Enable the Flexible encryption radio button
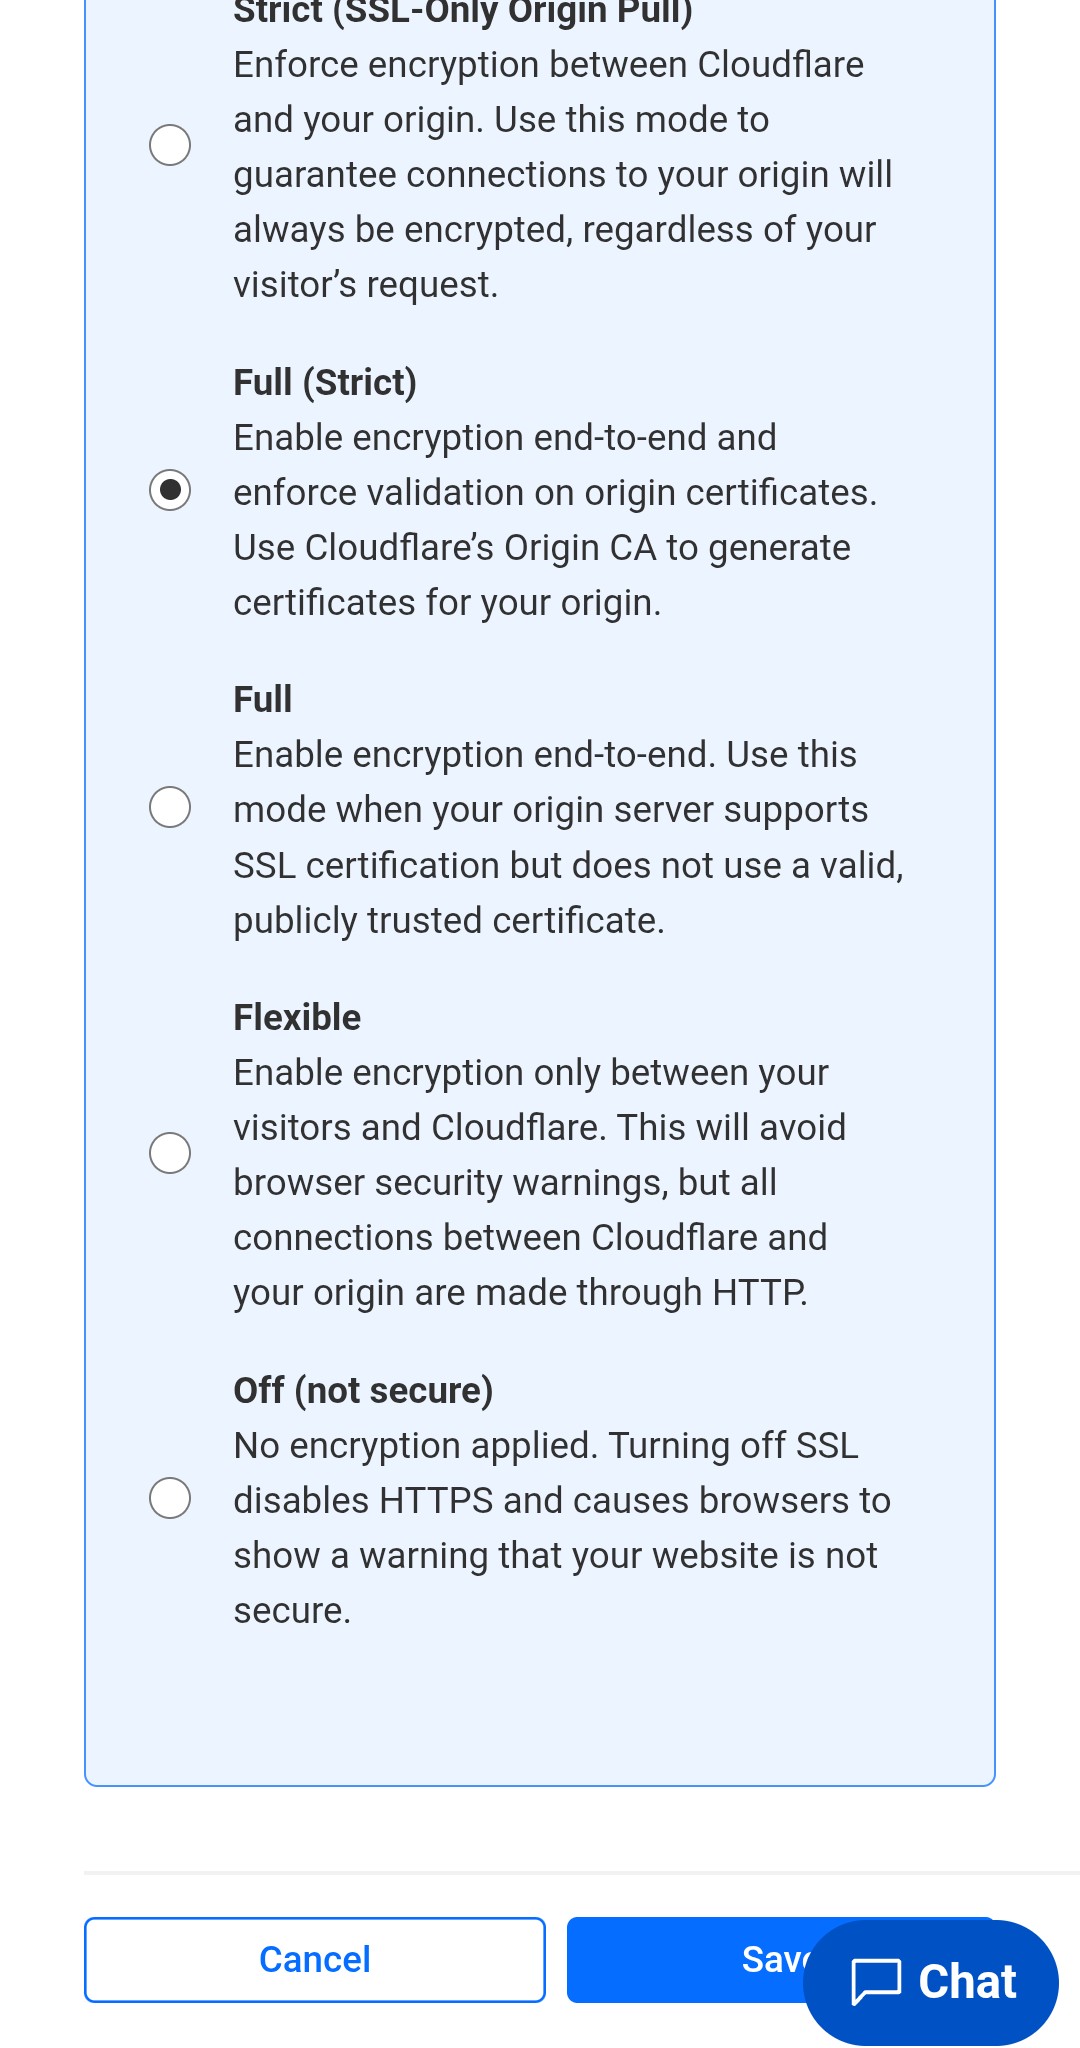The image size is (1080, 2048). click(170, 1153)
